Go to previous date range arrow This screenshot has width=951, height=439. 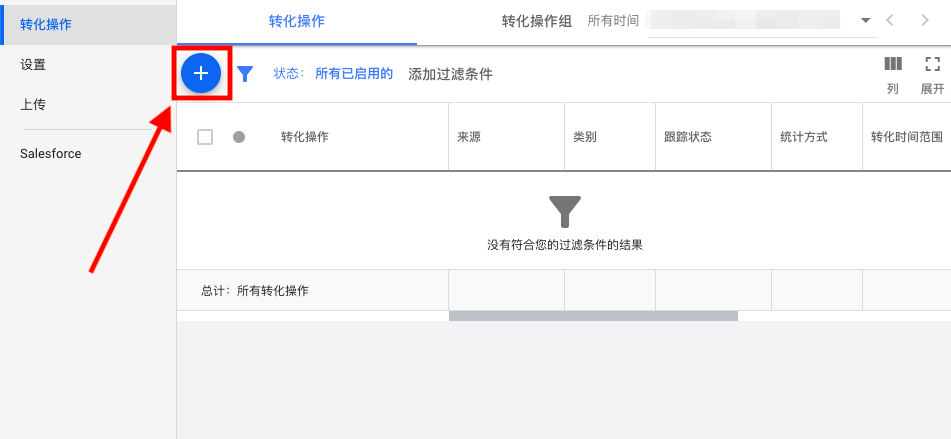890,20
